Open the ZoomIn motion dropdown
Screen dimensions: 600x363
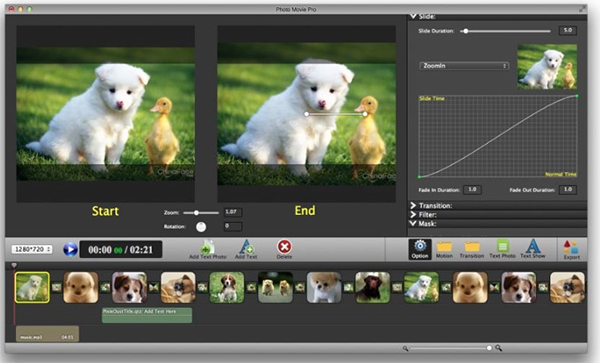(x=464, y=66)
